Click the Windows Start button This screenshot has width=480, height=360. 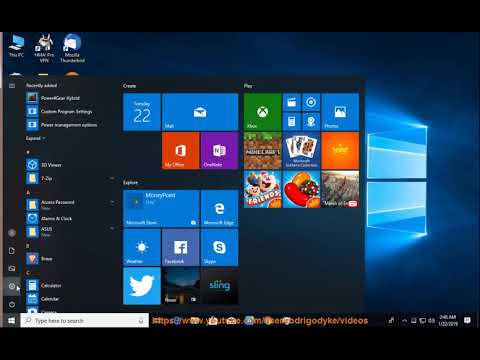pos(11,320)
